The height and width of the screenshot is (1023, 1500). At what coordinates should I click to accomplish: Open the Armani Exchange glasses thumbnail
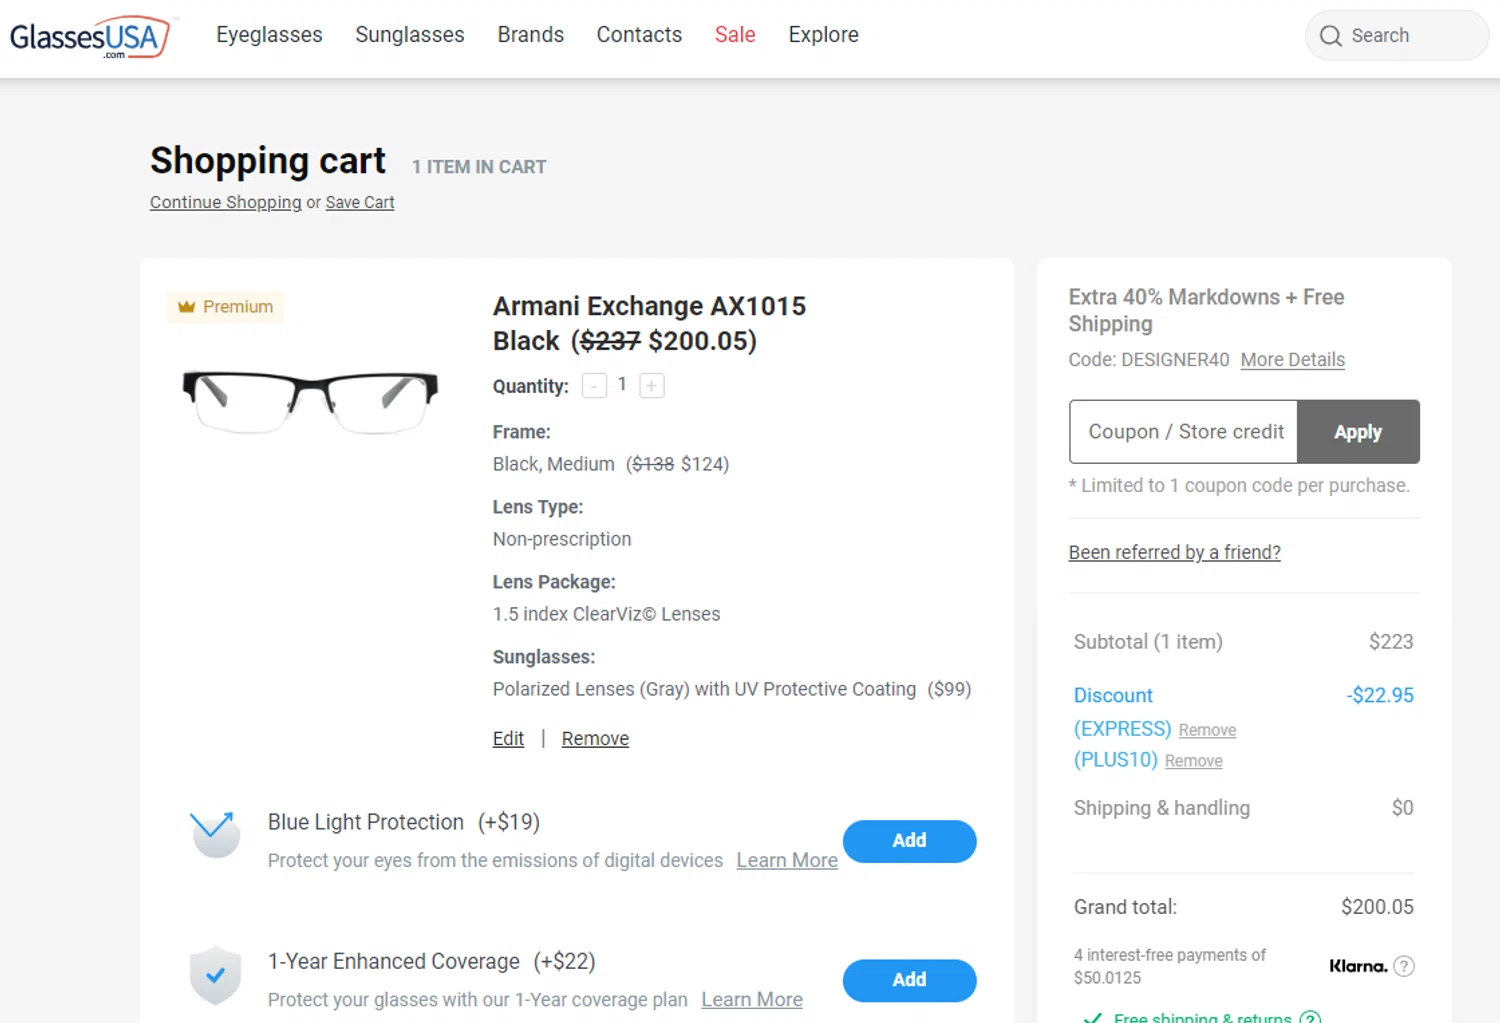[x=310, y=401]
